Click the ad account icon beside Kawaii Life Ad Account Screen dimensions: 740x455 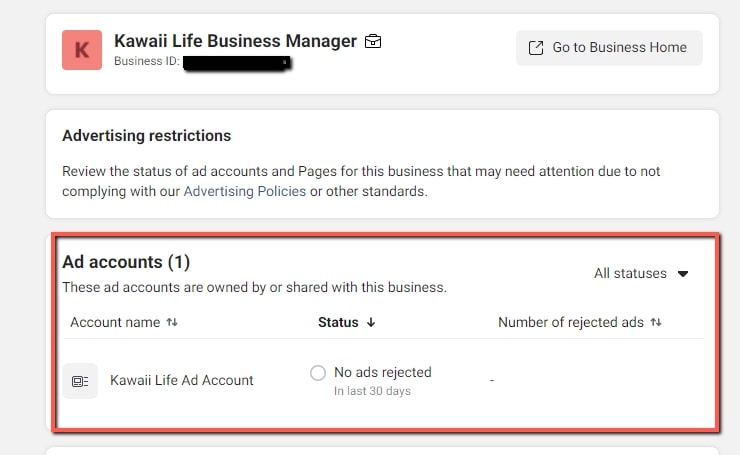pos(80,381)
